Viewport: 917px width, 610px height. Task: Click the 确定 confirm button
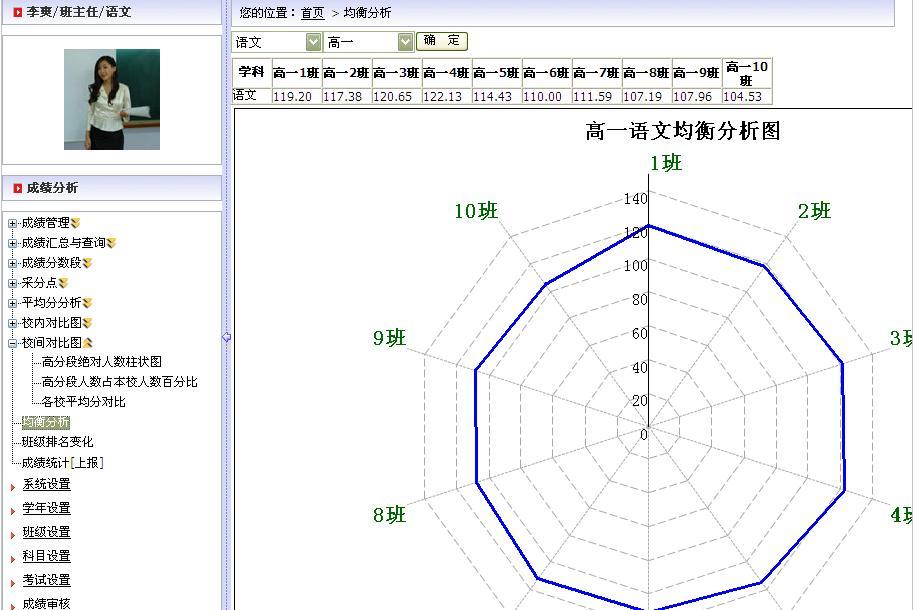442,41
